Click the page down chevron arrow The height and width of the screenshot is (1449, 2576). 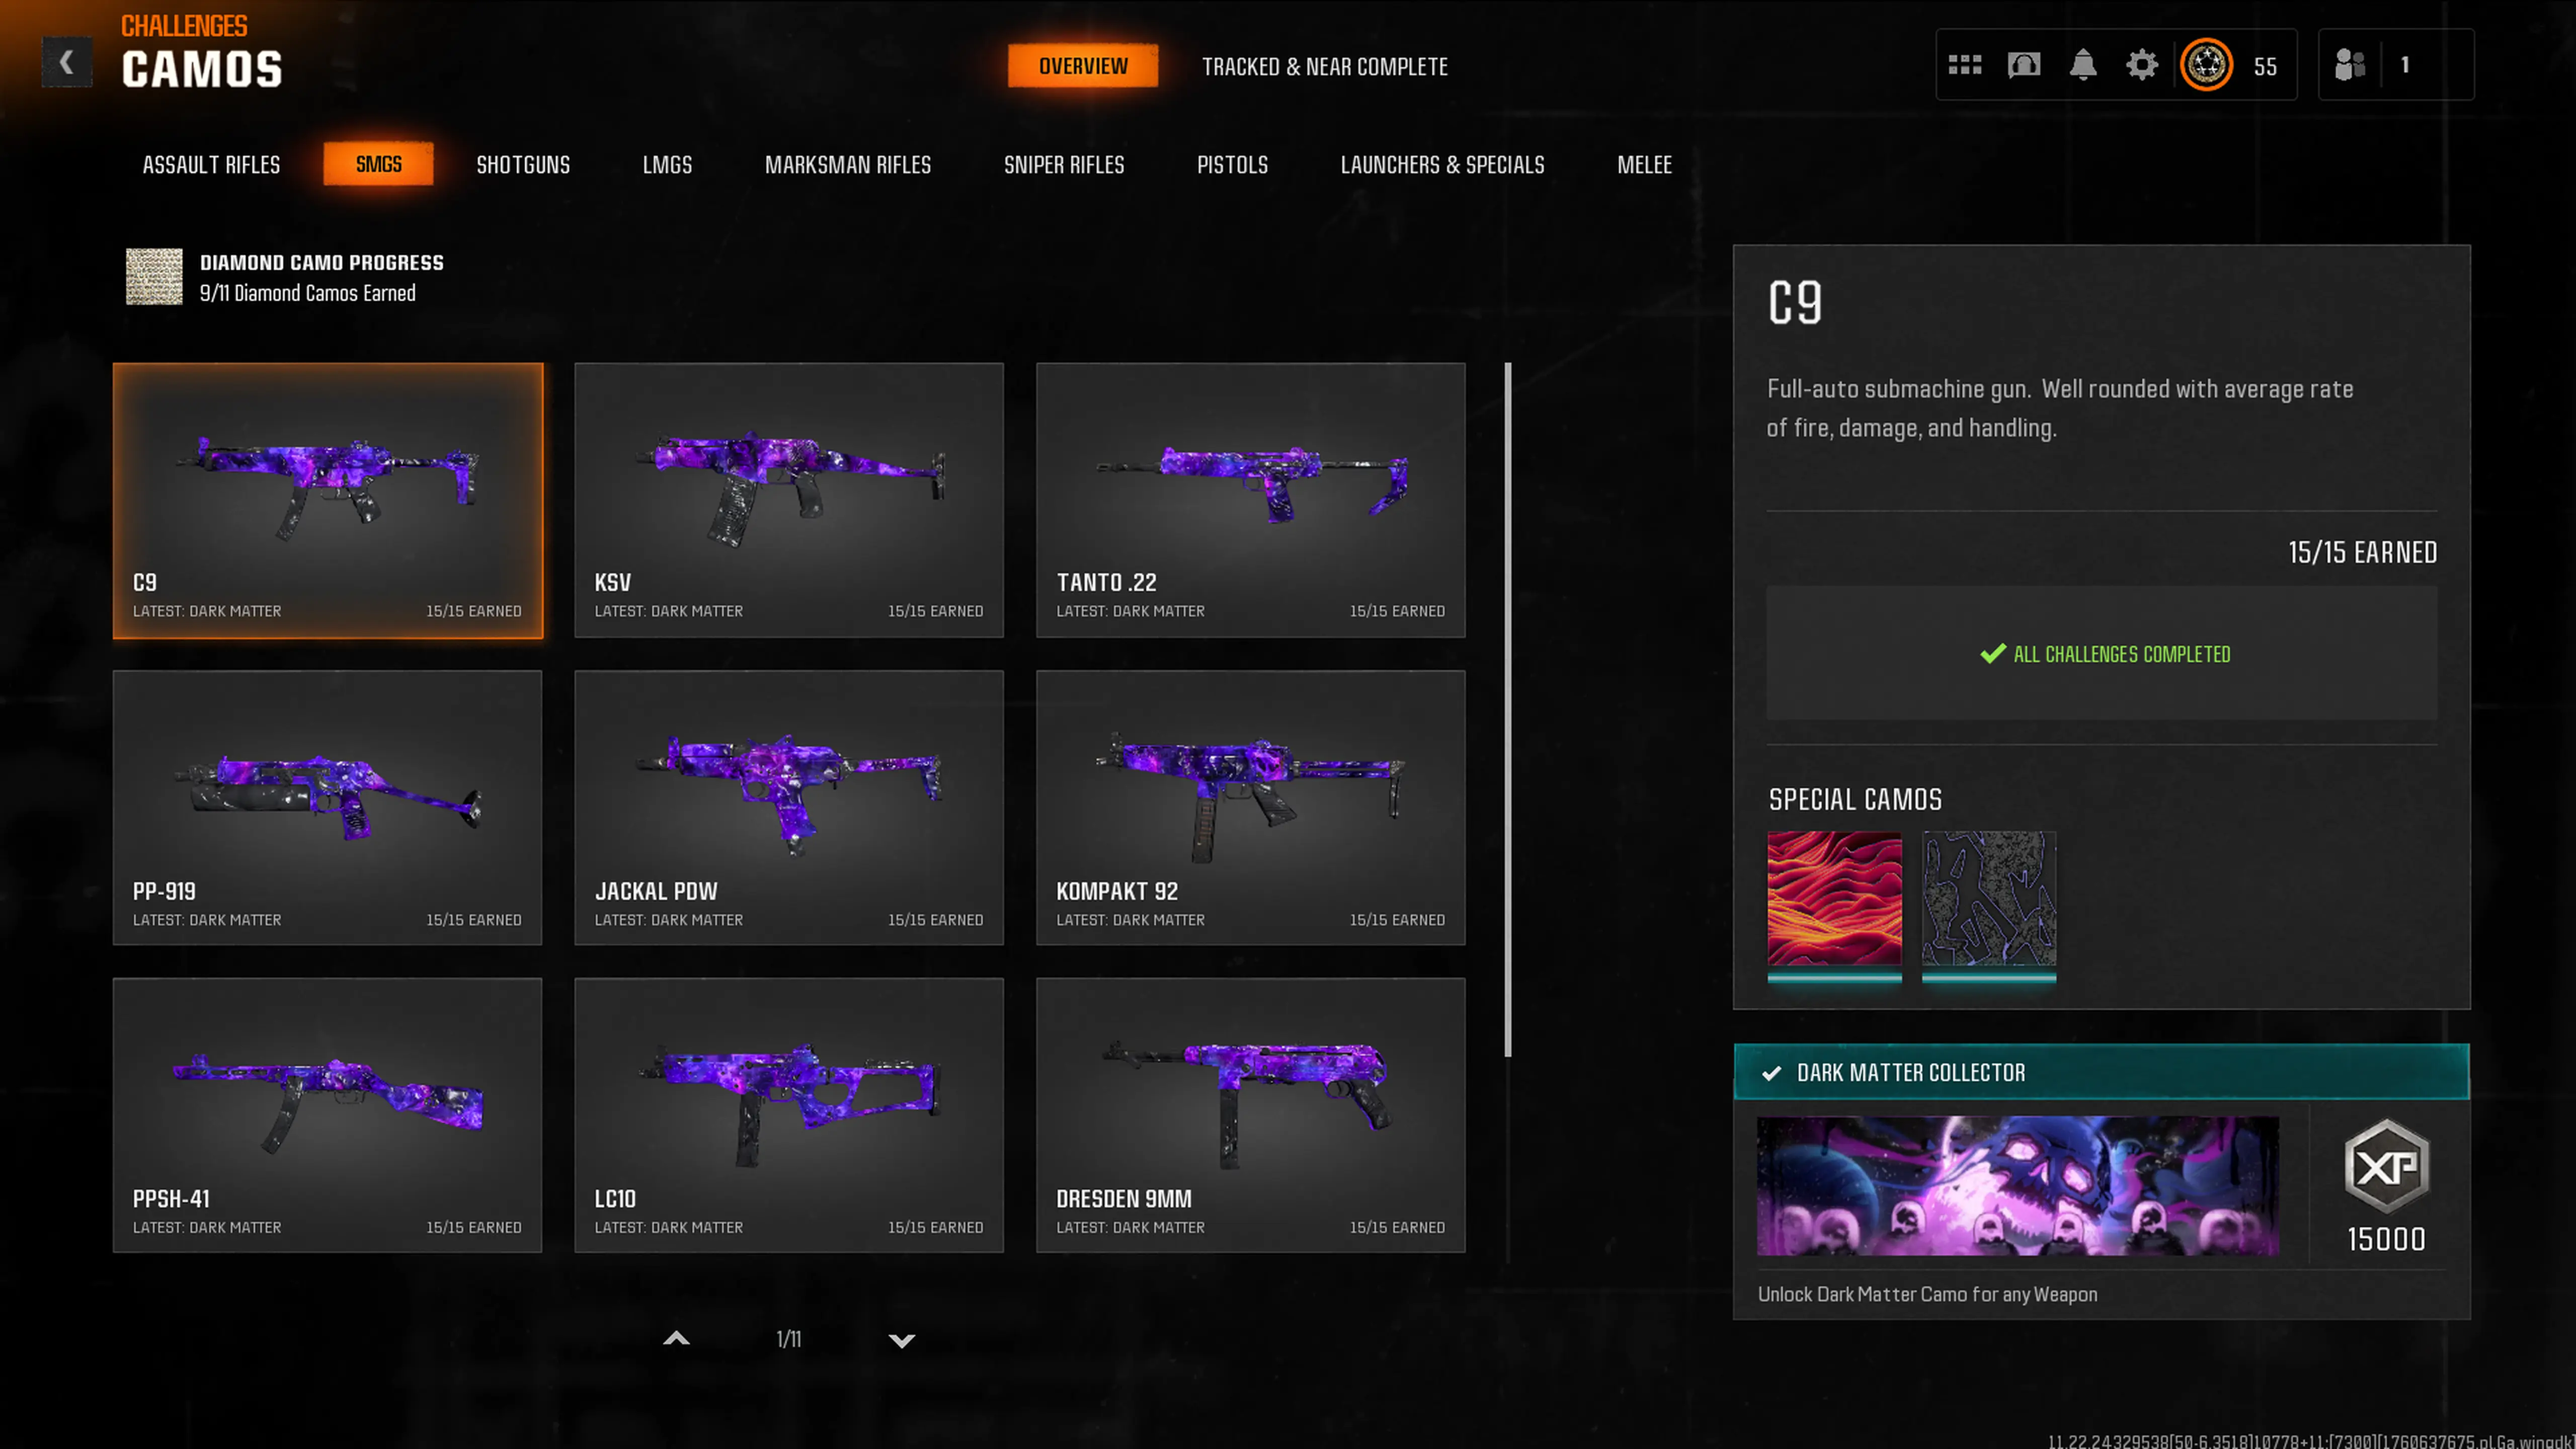click(x=901, y=1340)
